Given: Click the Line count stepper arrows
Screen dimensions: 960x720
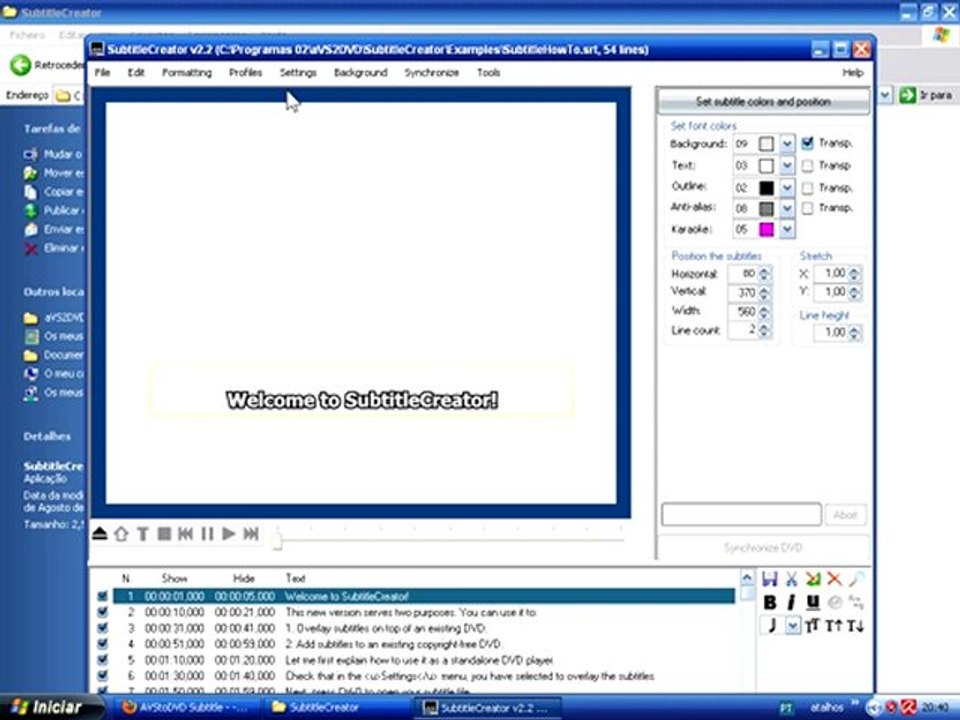Looking at the screenshot, I should (x=765, y=331).
